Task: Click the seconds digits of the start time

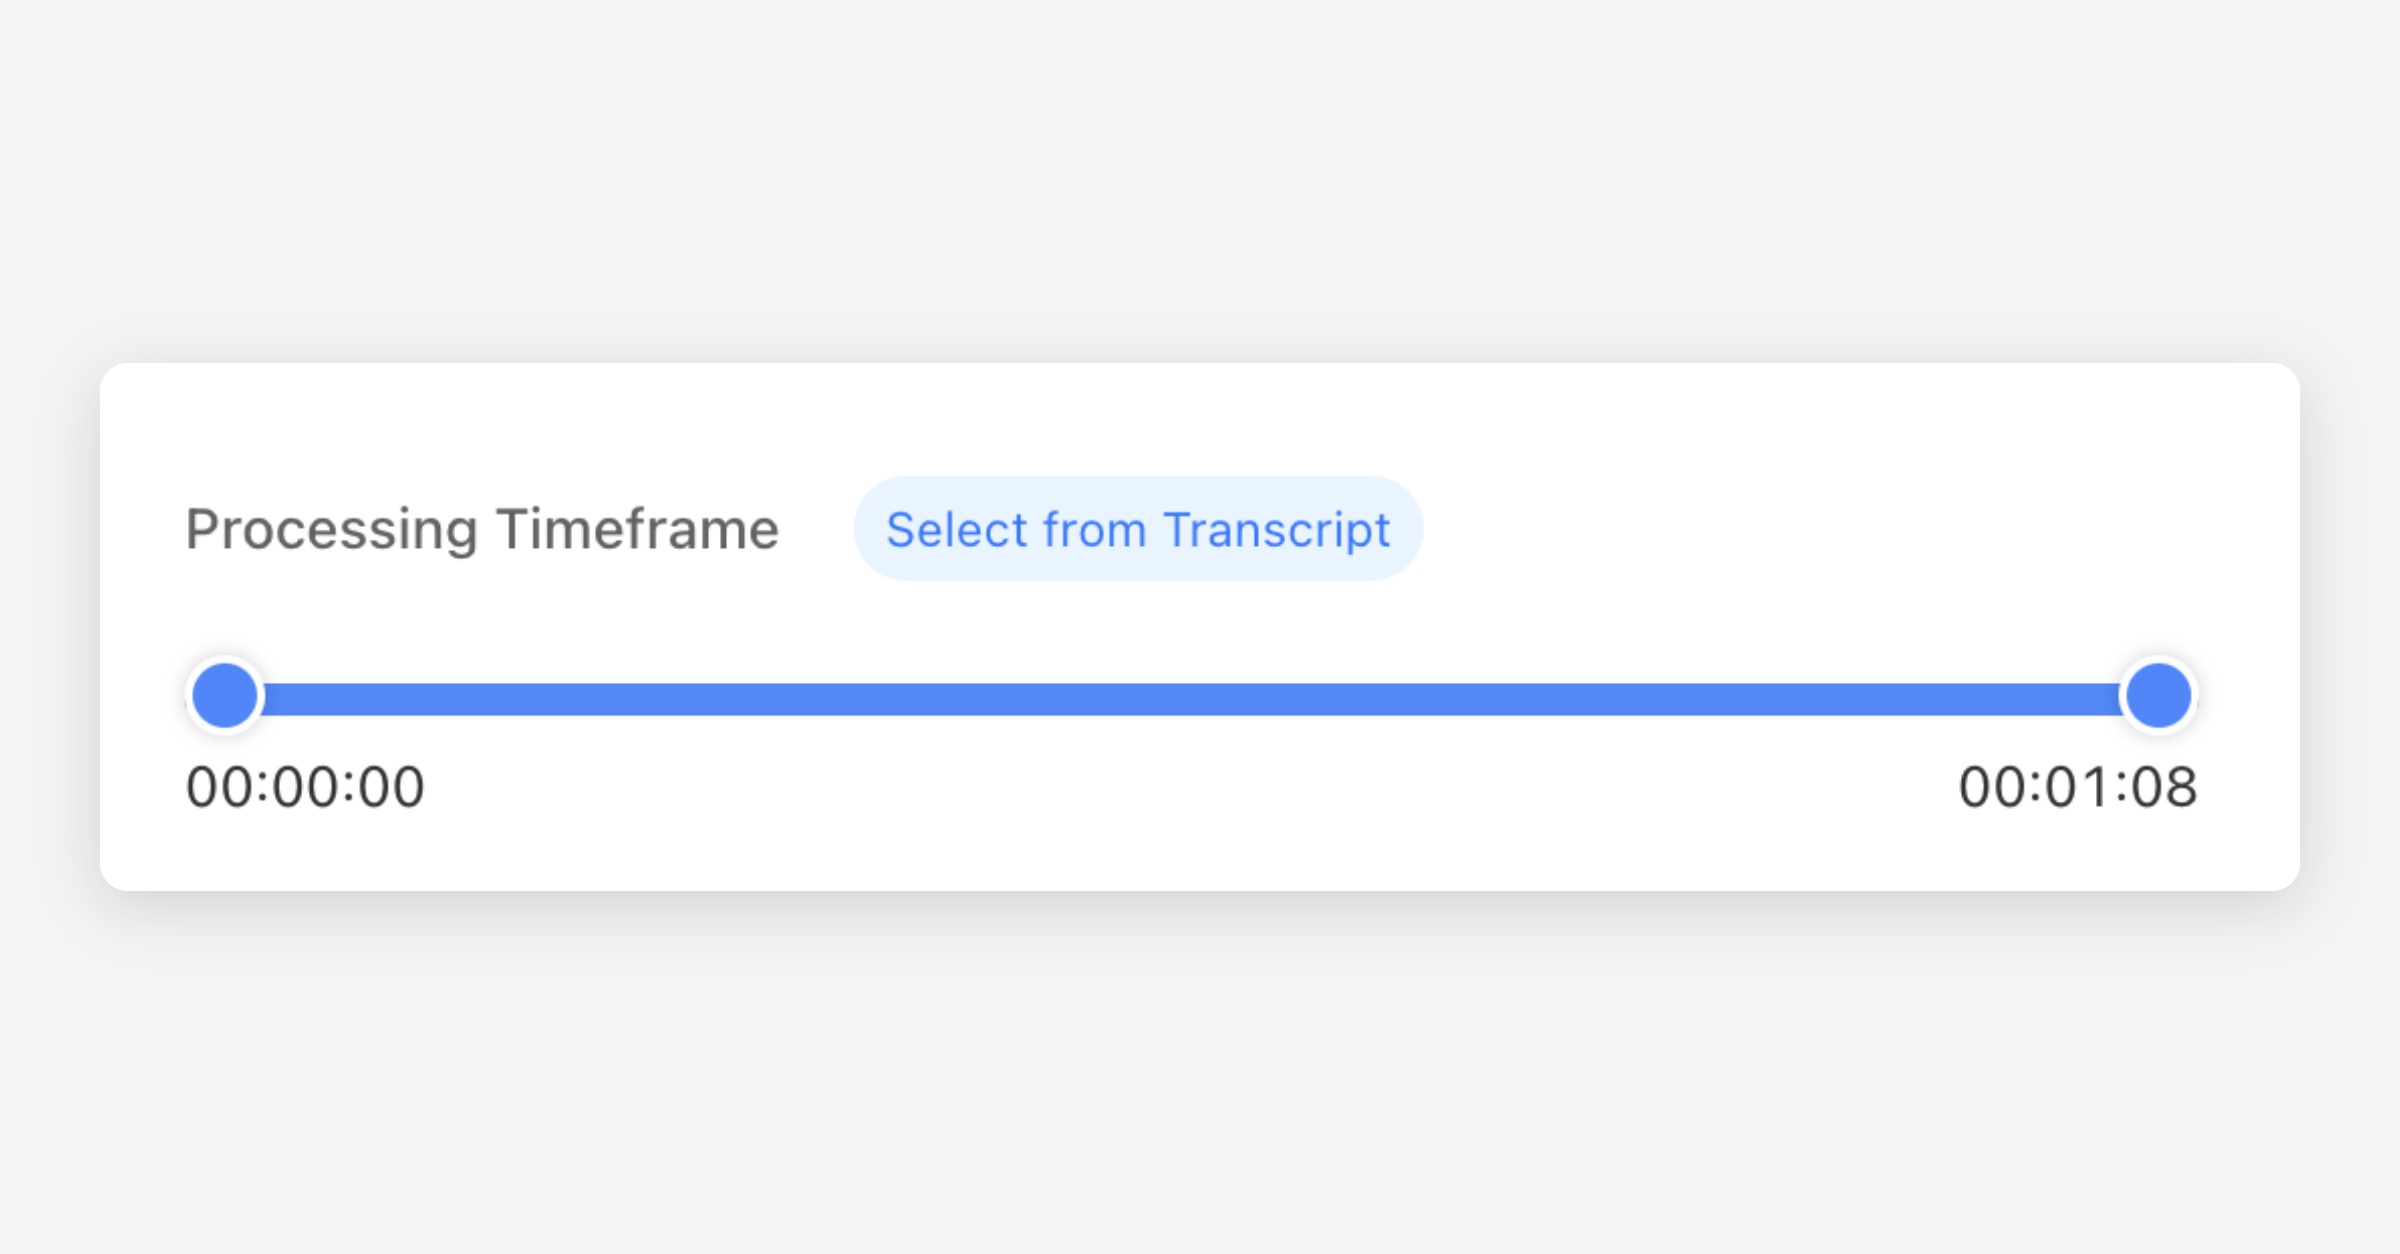Action: pyautogui.click(x=391, y=787)
